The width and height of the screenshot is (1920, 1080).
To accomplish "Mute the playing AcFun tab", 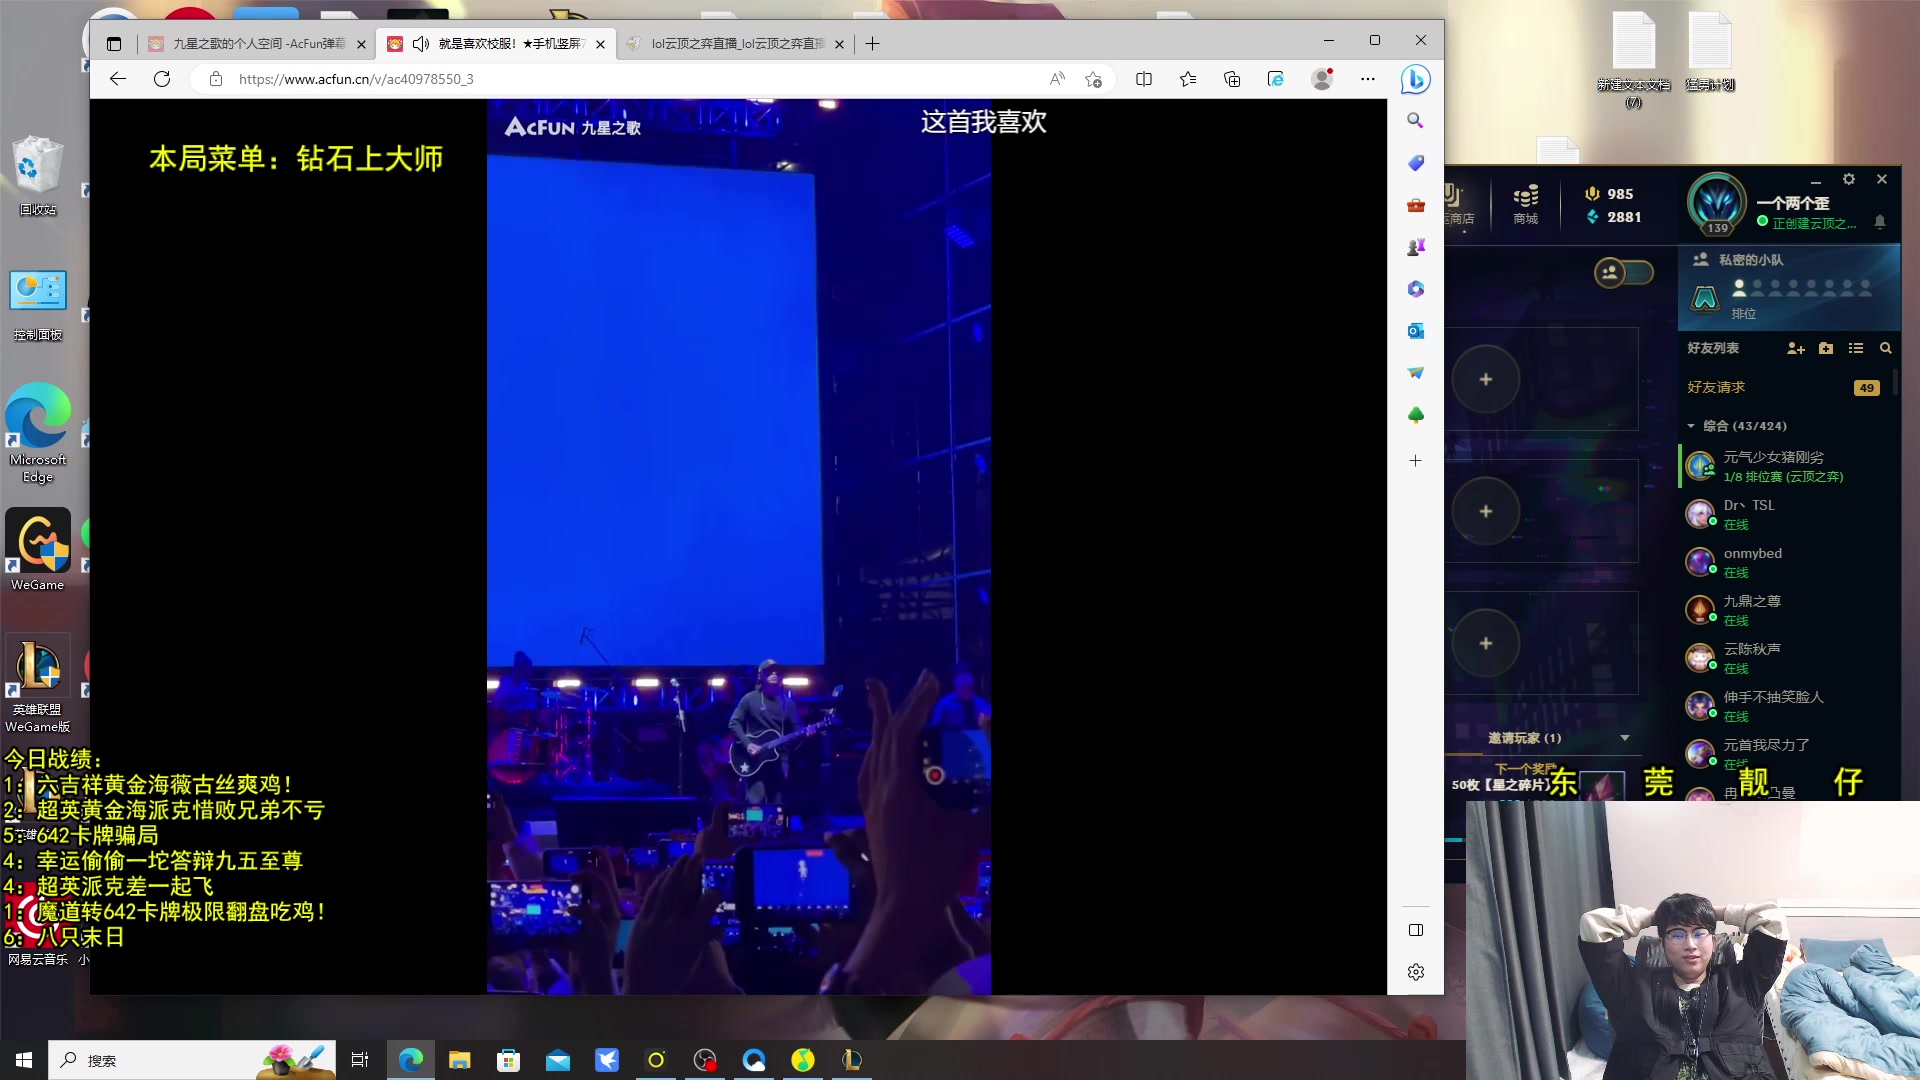I will (x=421, y=44).
